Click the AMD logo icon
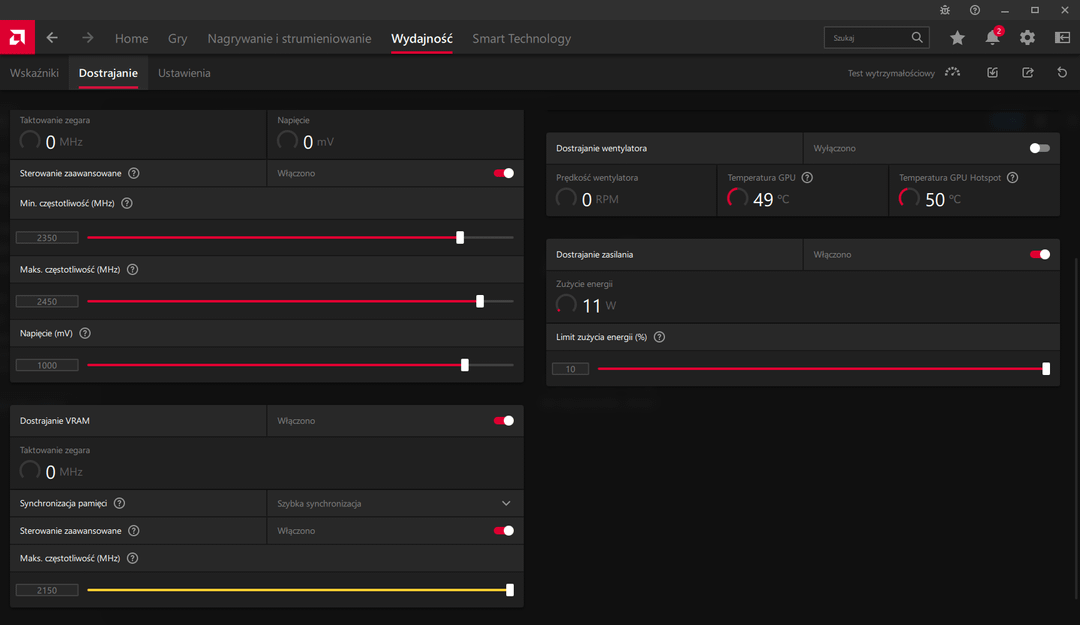Image resolution: width=1080 pixels, height=625 pixels. pyautogui.click(x=17, y=38)
